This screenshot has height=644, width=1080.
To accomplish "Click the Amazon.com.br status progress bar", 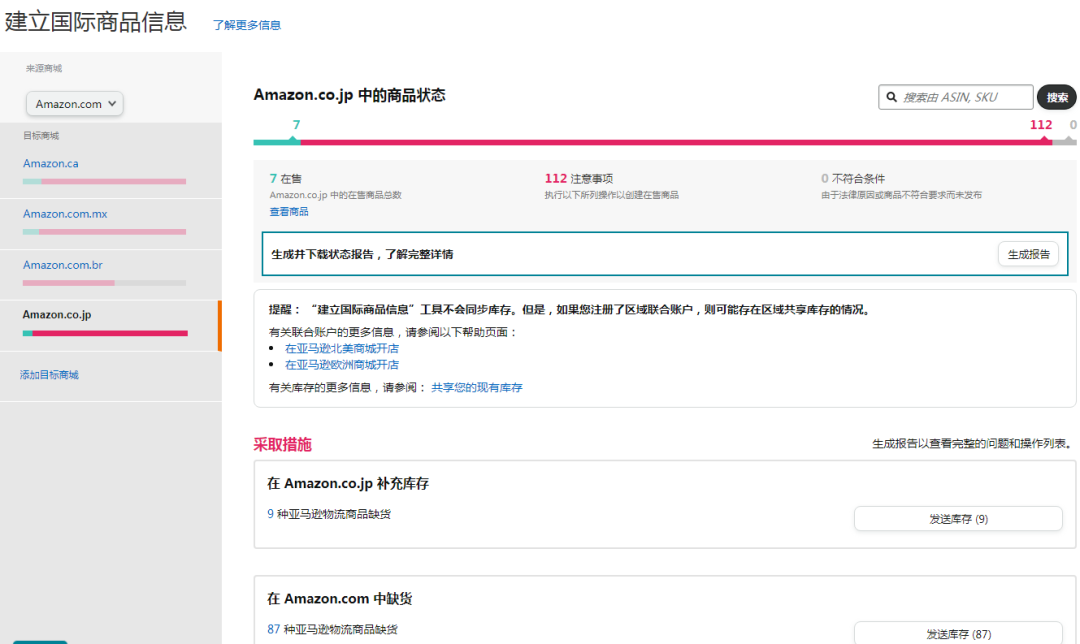I will tap(104, 283).
